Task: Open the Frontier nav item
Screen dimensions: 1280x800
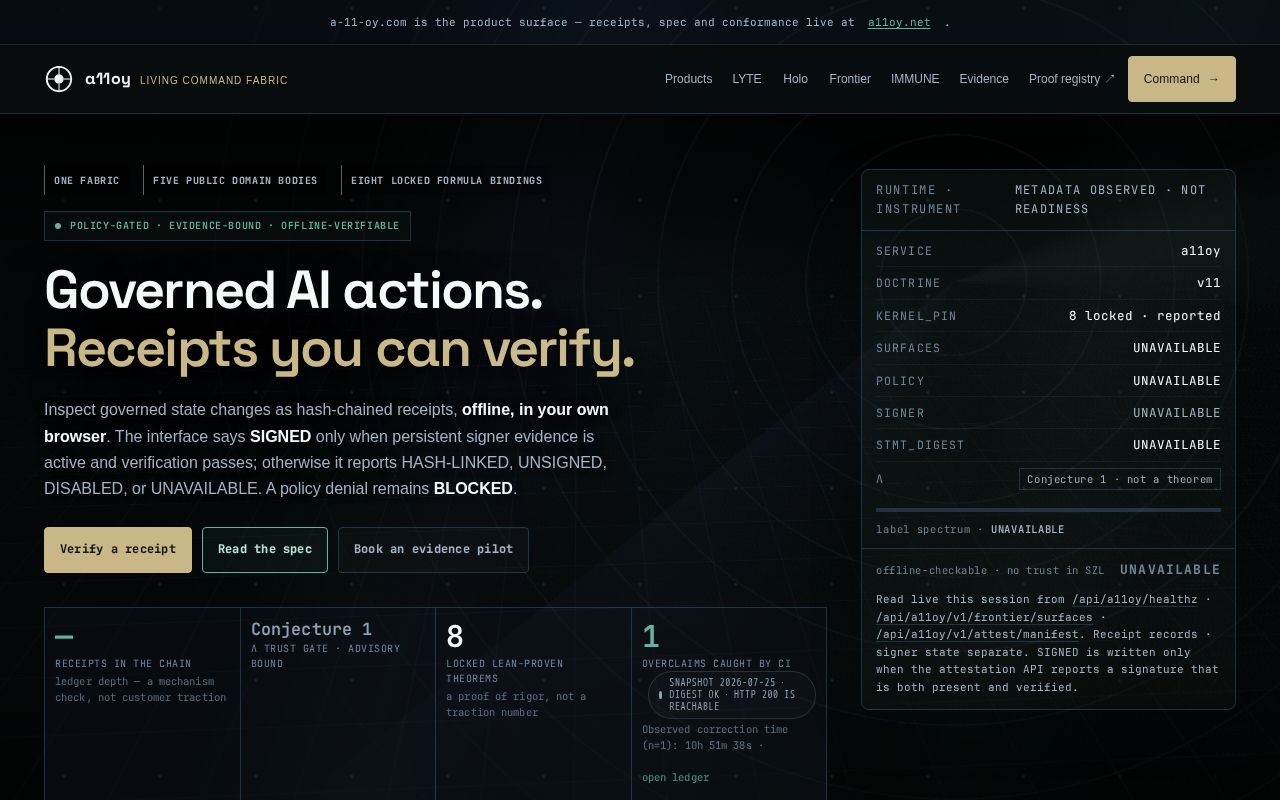Action: click(850, 79)
